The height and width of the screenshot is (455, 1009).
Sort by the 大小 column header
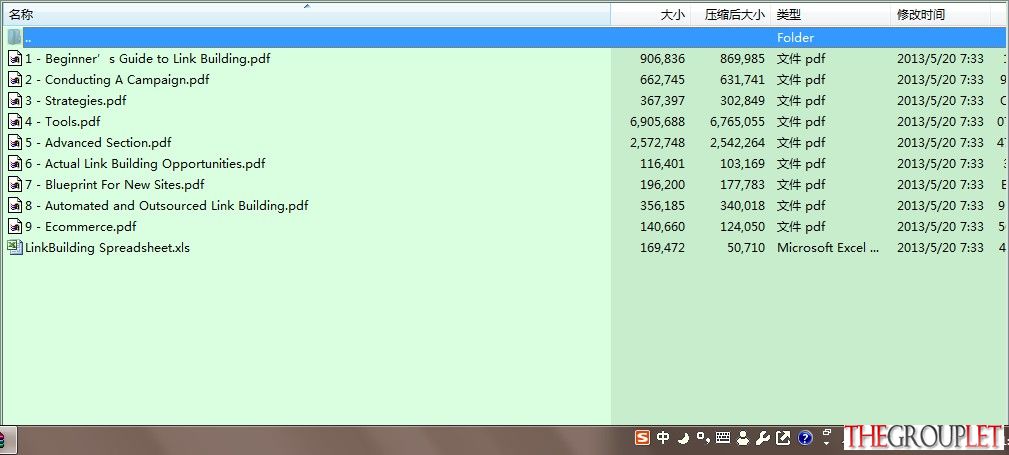point(650,15)
